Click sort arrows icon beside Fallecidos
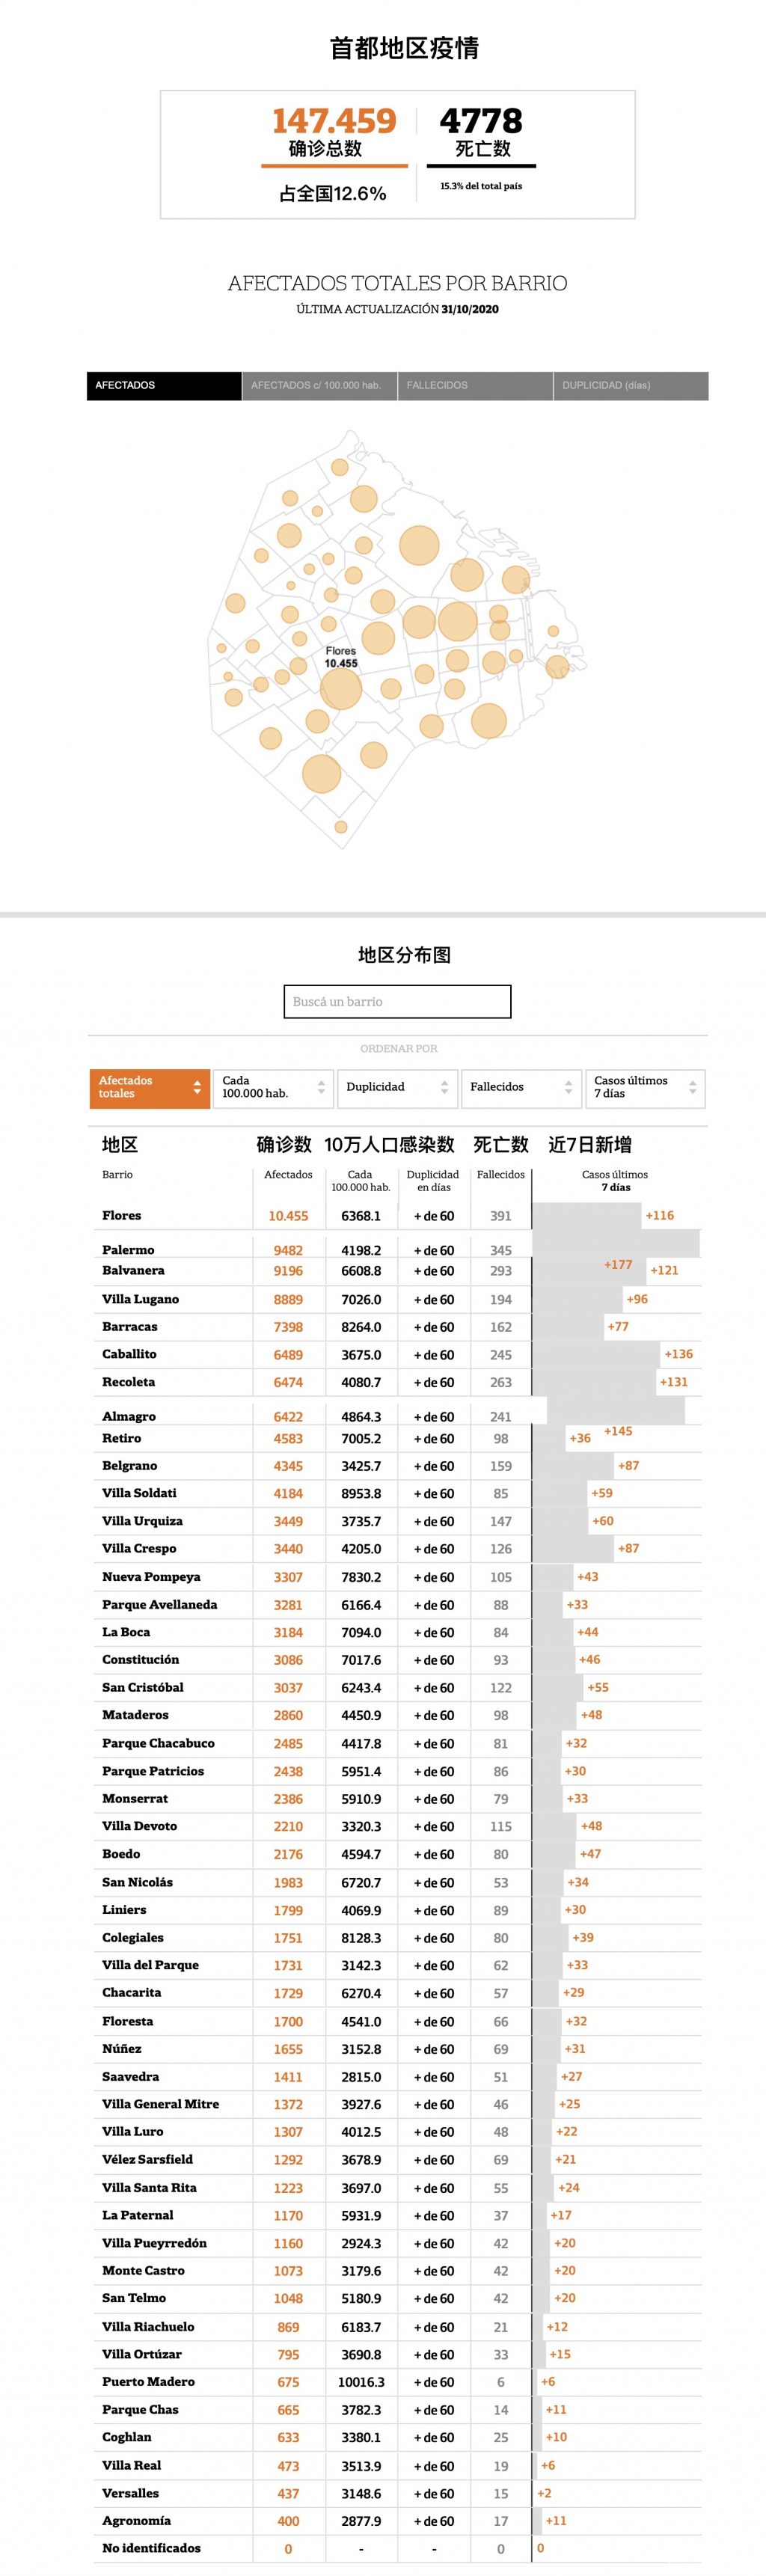Screen dimensions: 766x2576 569,1087
